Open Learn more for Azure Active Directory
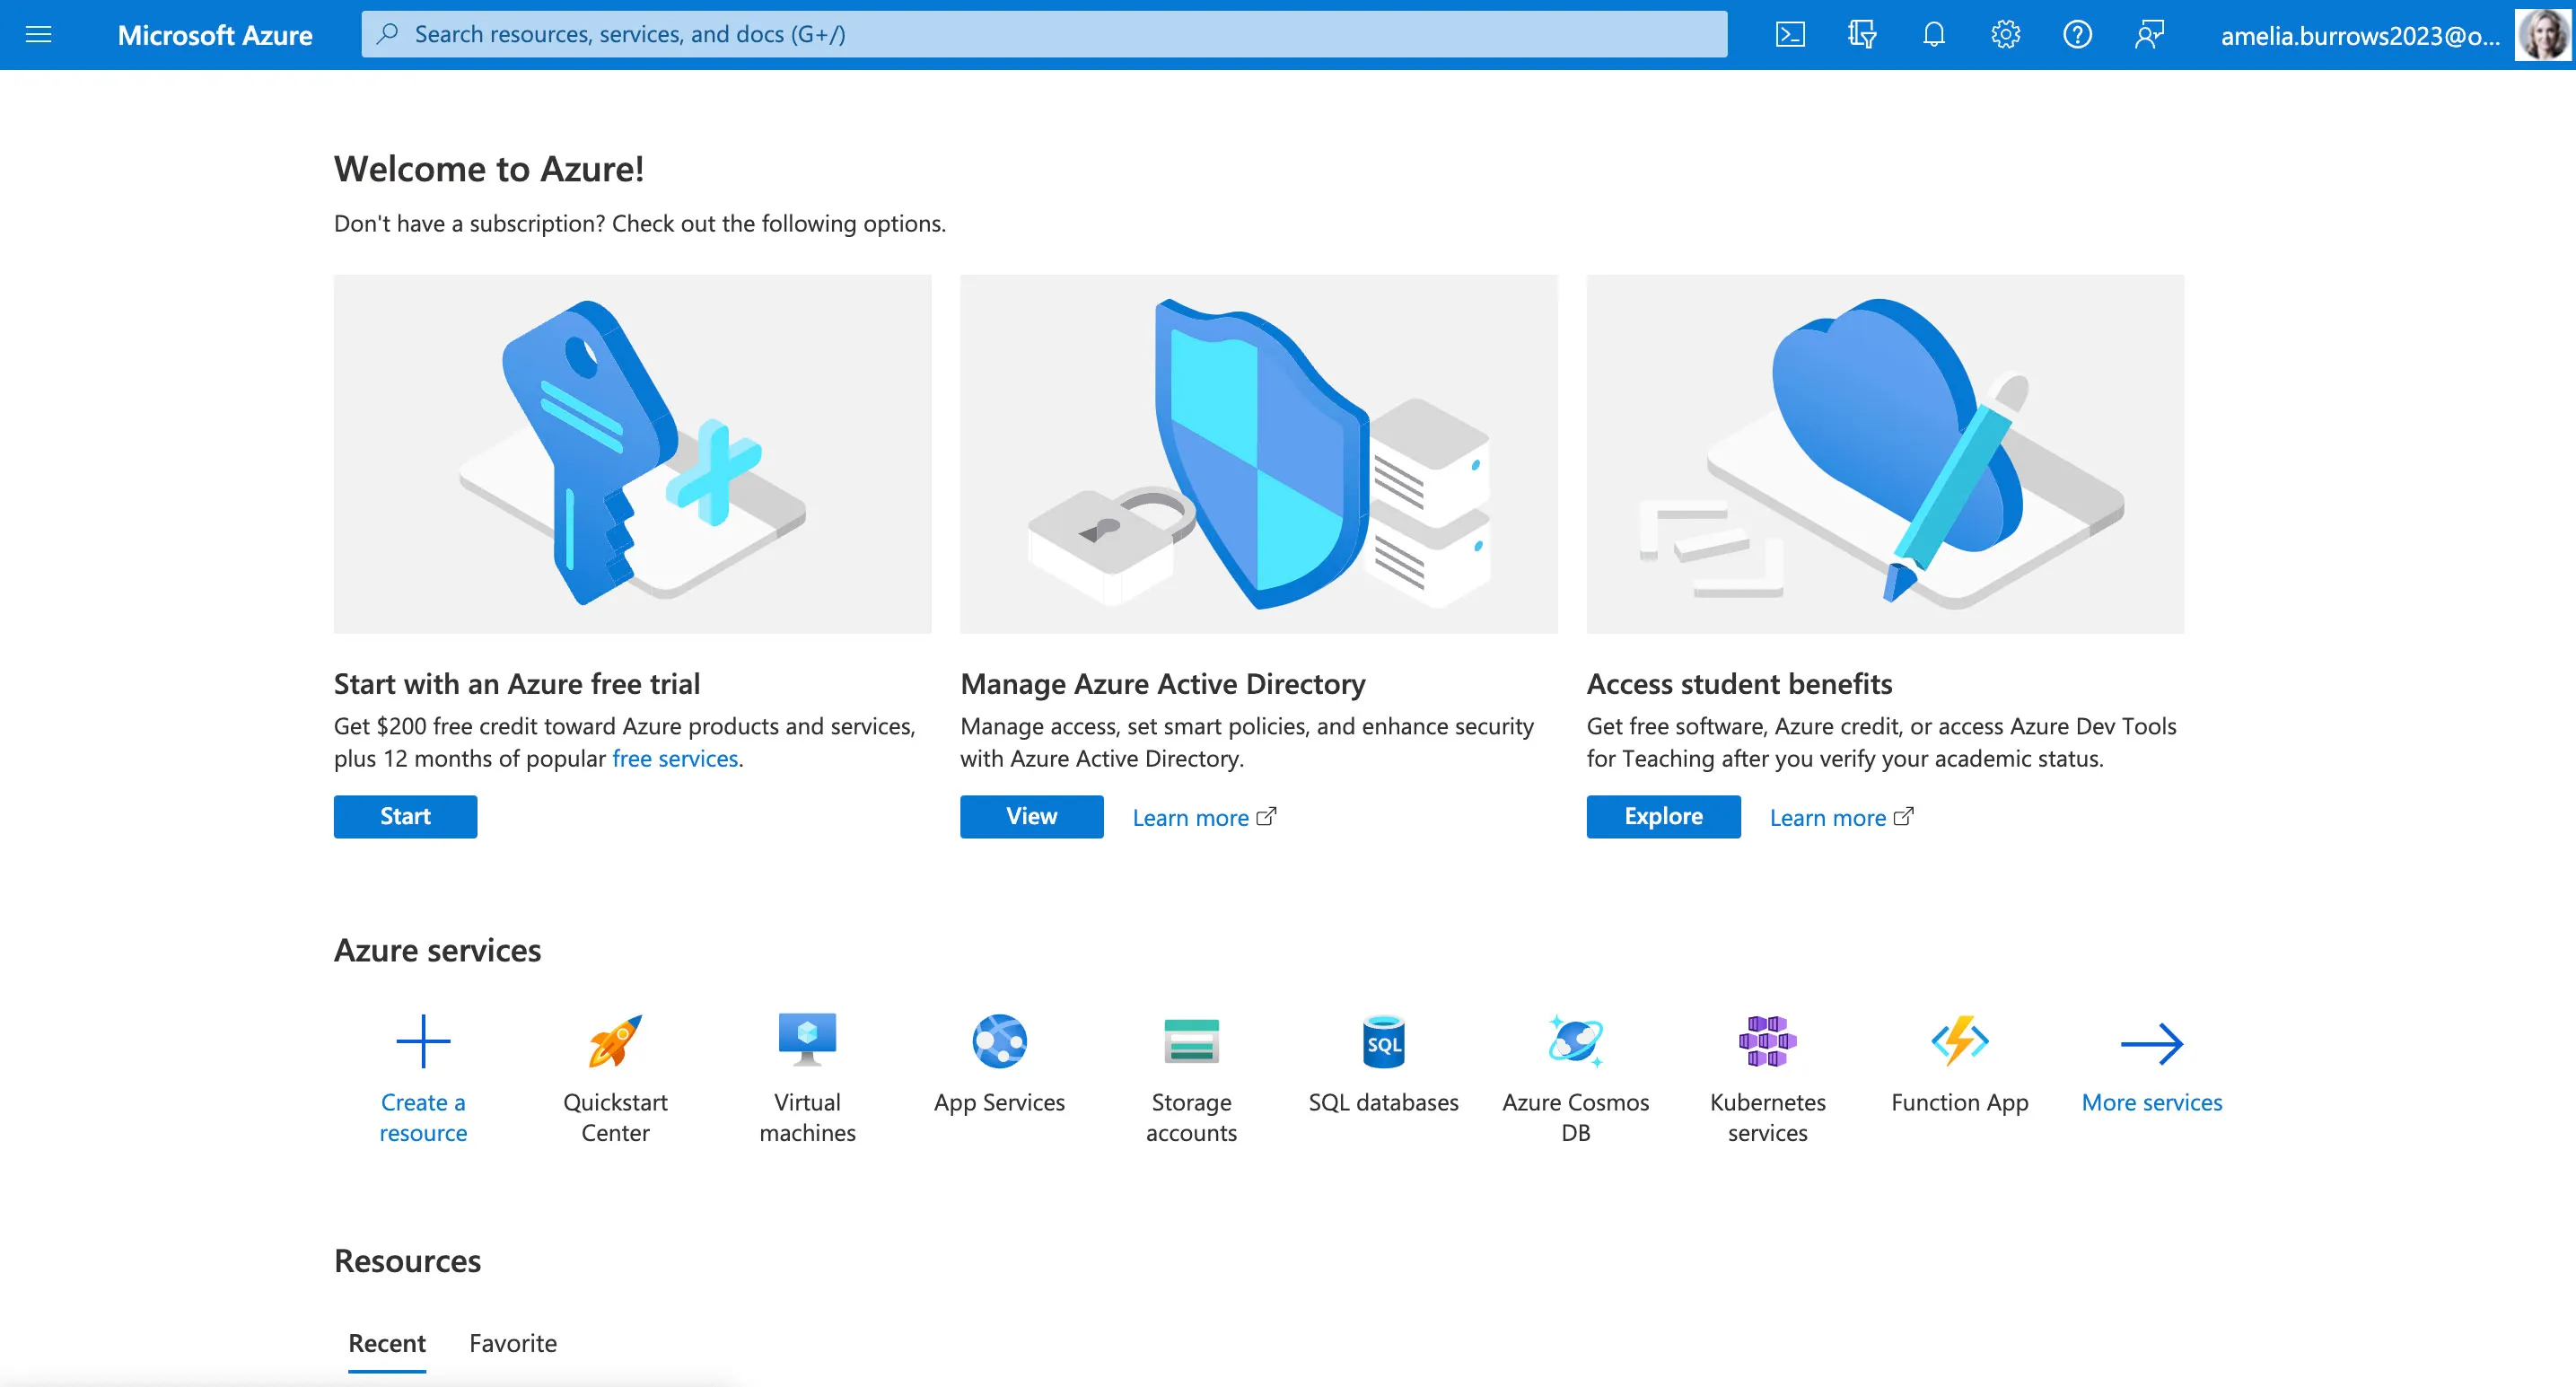The image size is (2576, 1387). point(1204,817)
